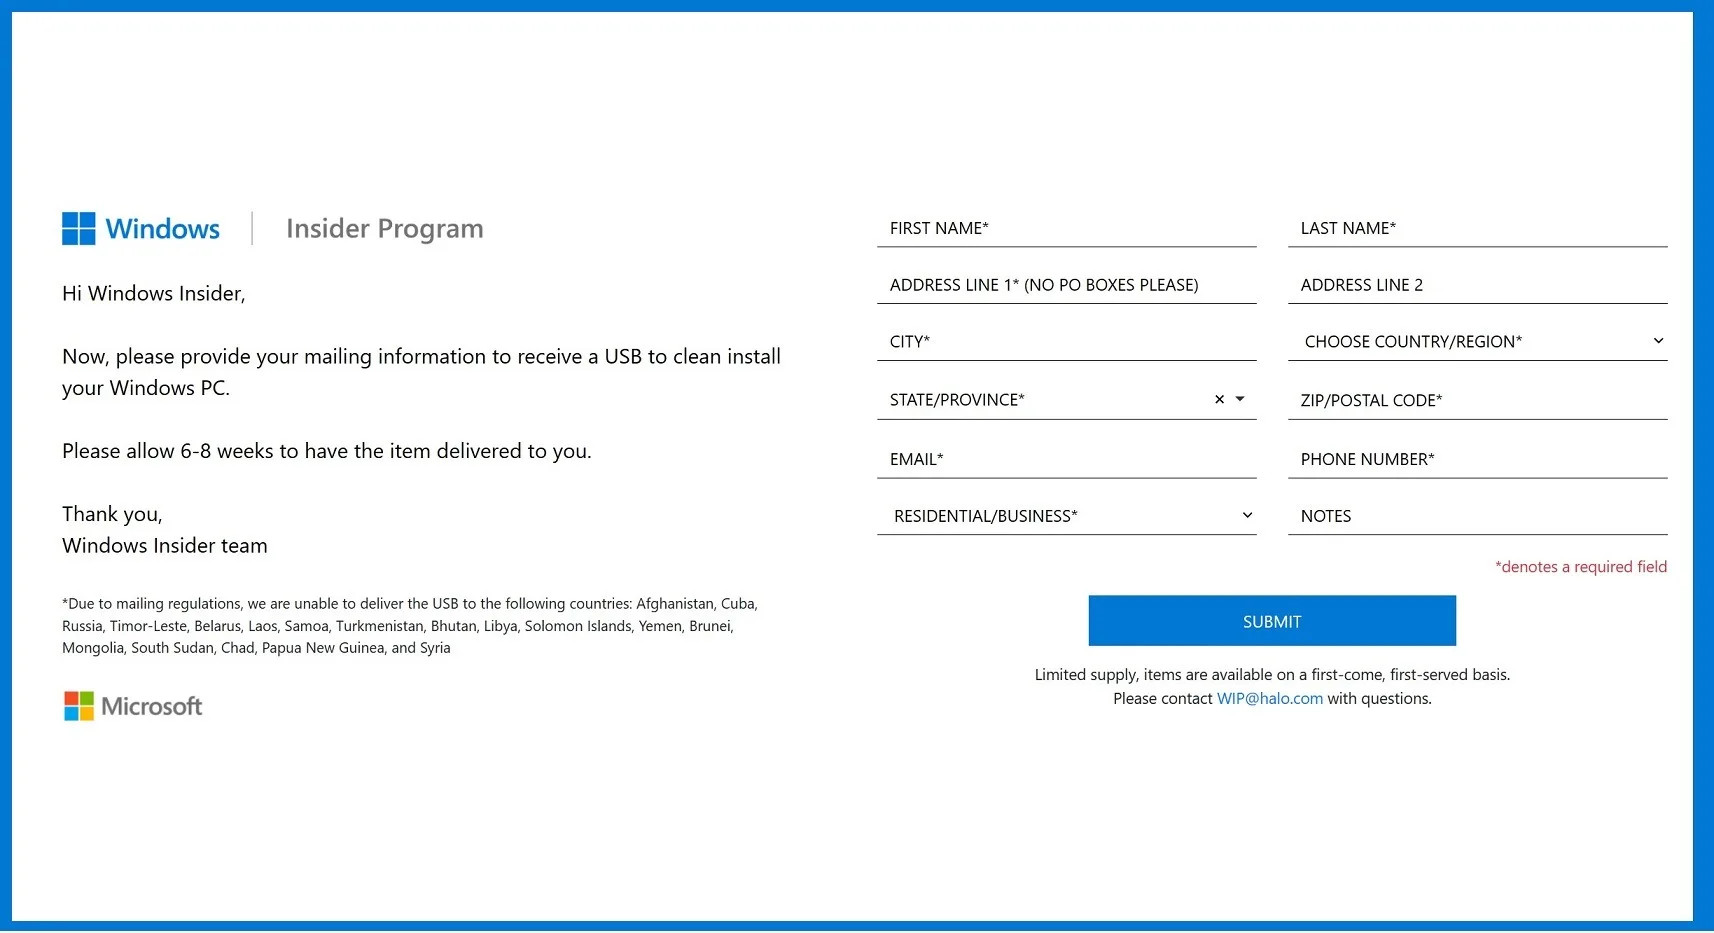Image resolution: width=1714 pixels, height=933 pixels.
Task: Click the 'denotes a required field' note
Action: click(x=1581, y=567)
